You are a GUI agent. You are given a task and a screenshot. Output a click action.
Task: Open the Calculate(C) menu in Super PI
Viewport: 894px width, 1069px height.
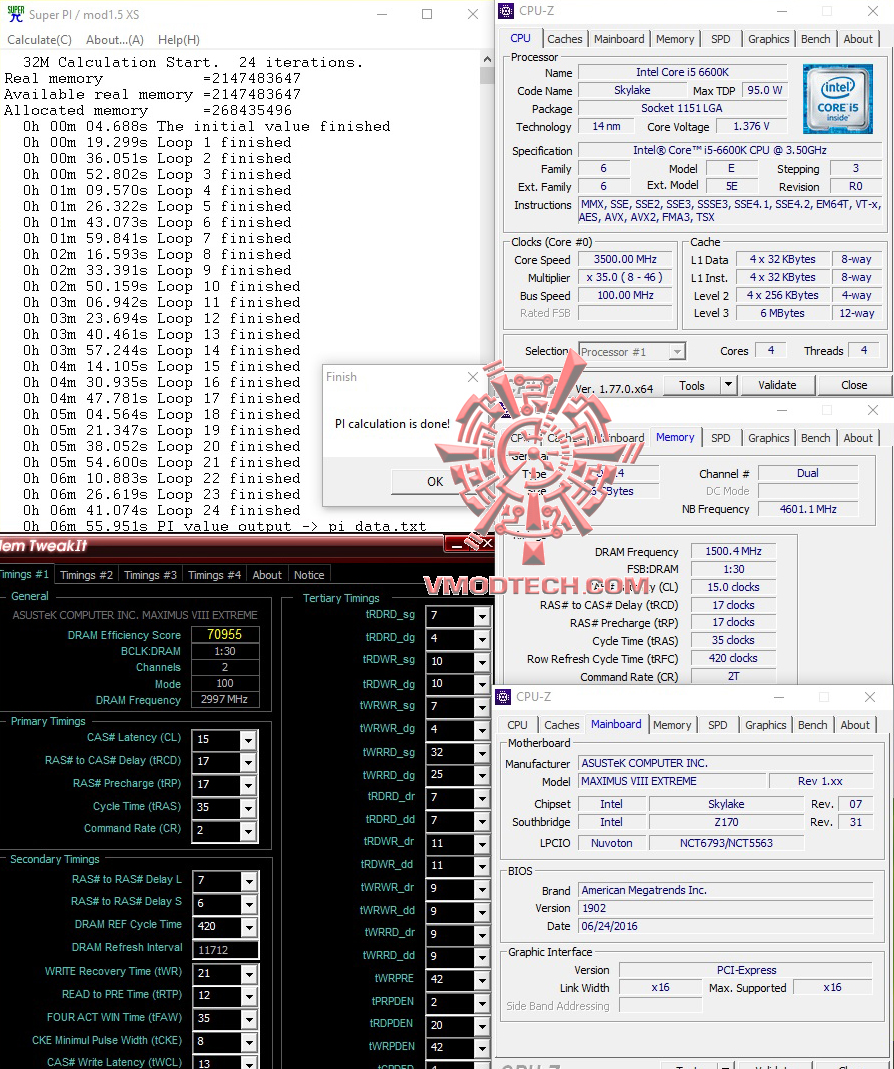coord(40,40)
